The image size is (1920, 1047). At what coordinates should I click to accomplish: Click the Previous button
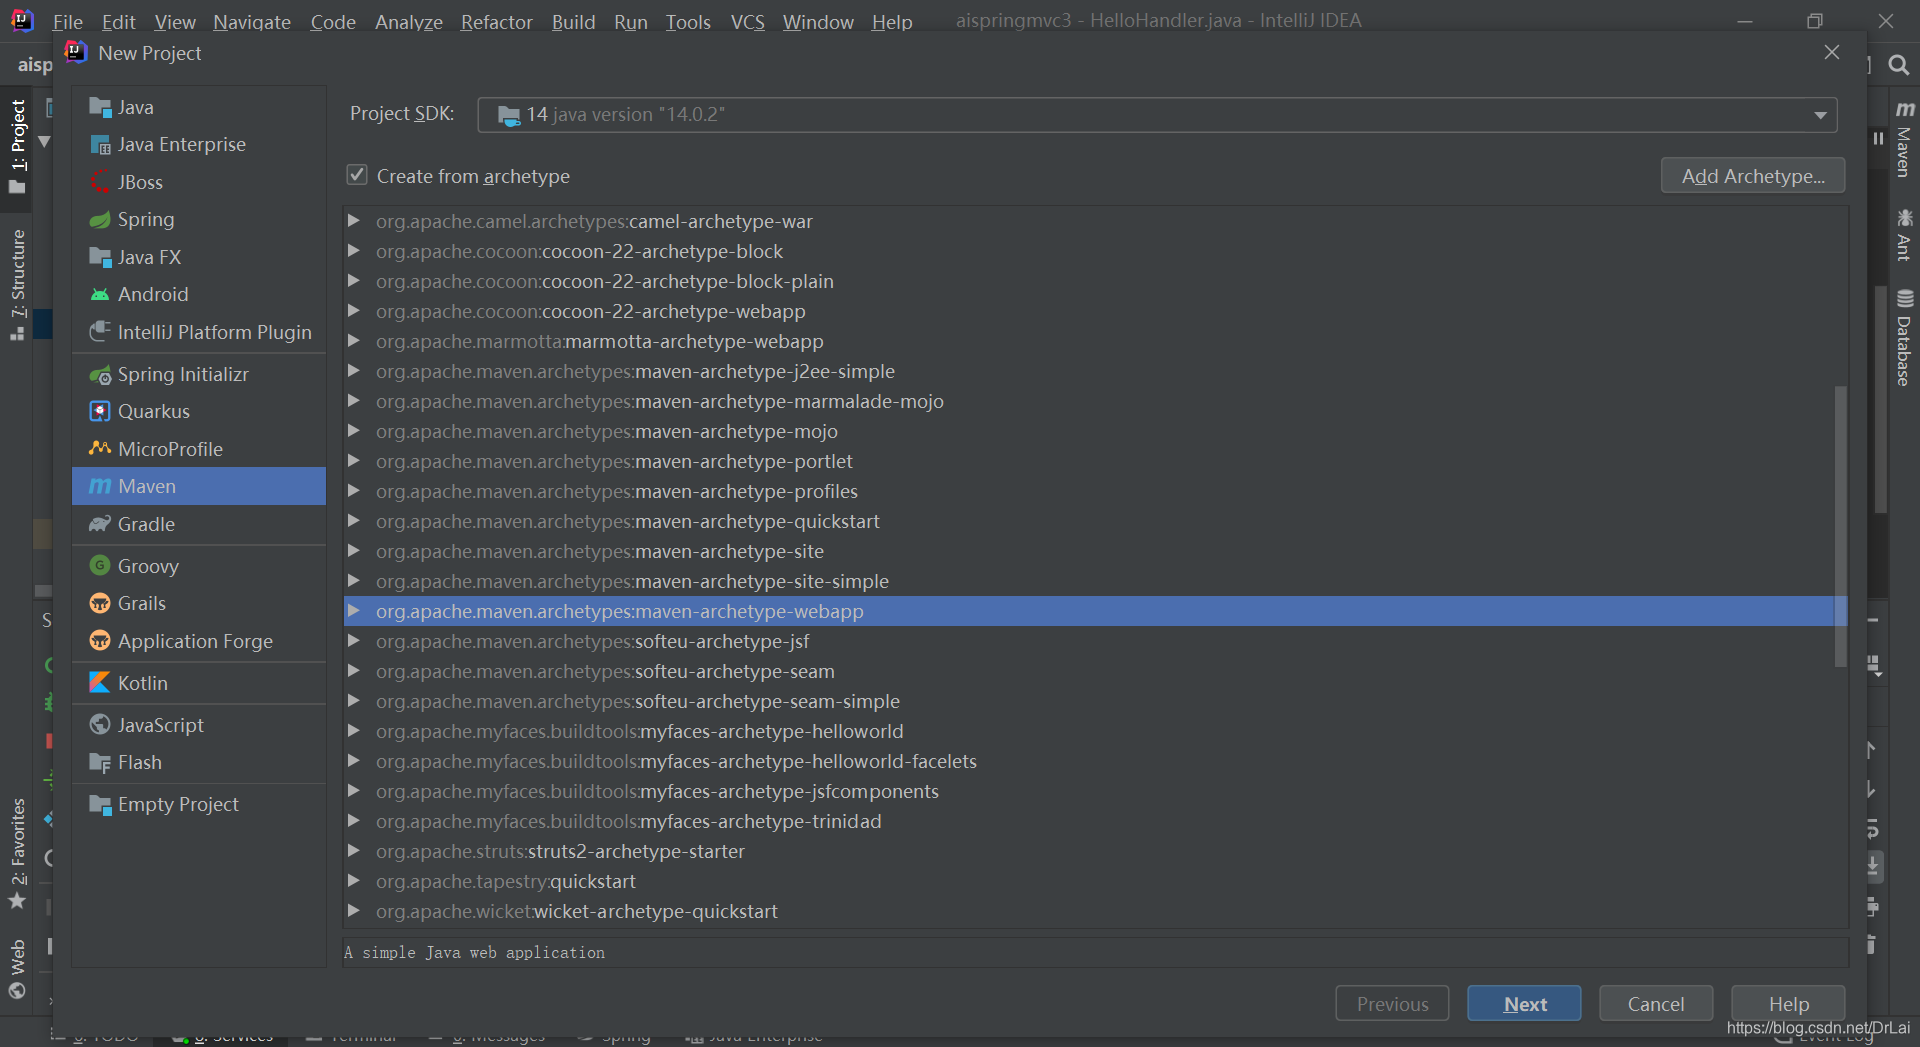(1392, 1004)
